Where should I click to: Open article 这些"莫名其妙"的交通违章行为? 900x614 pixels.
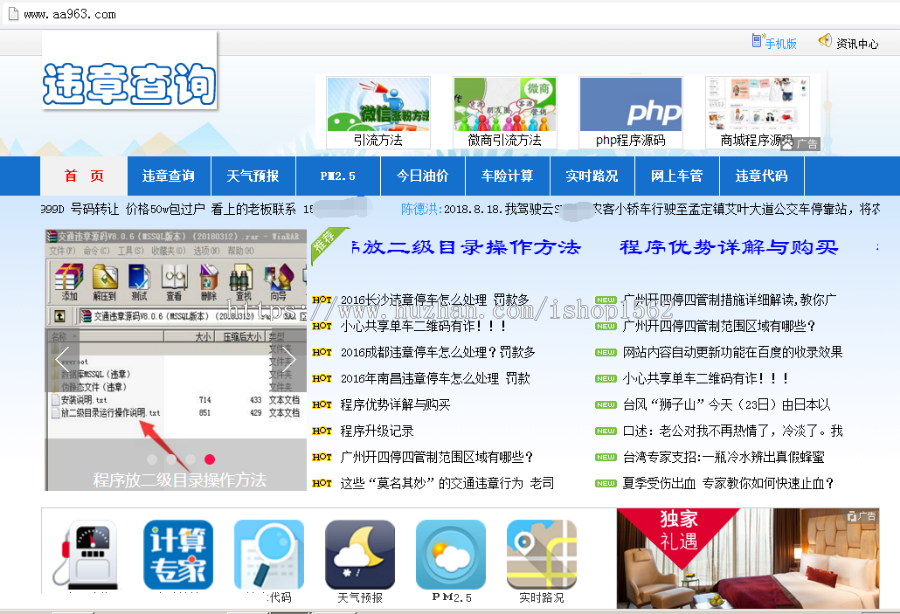coord(447,483)
